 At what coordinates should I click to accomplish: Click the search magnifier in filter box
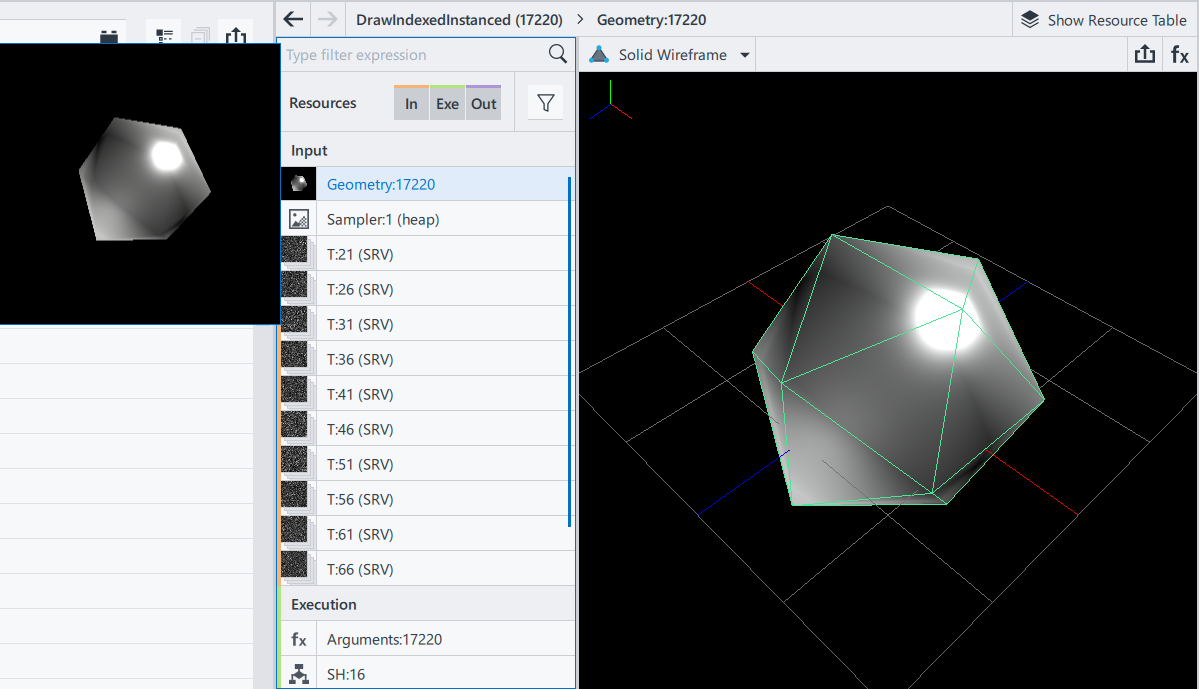coord(557,55)
